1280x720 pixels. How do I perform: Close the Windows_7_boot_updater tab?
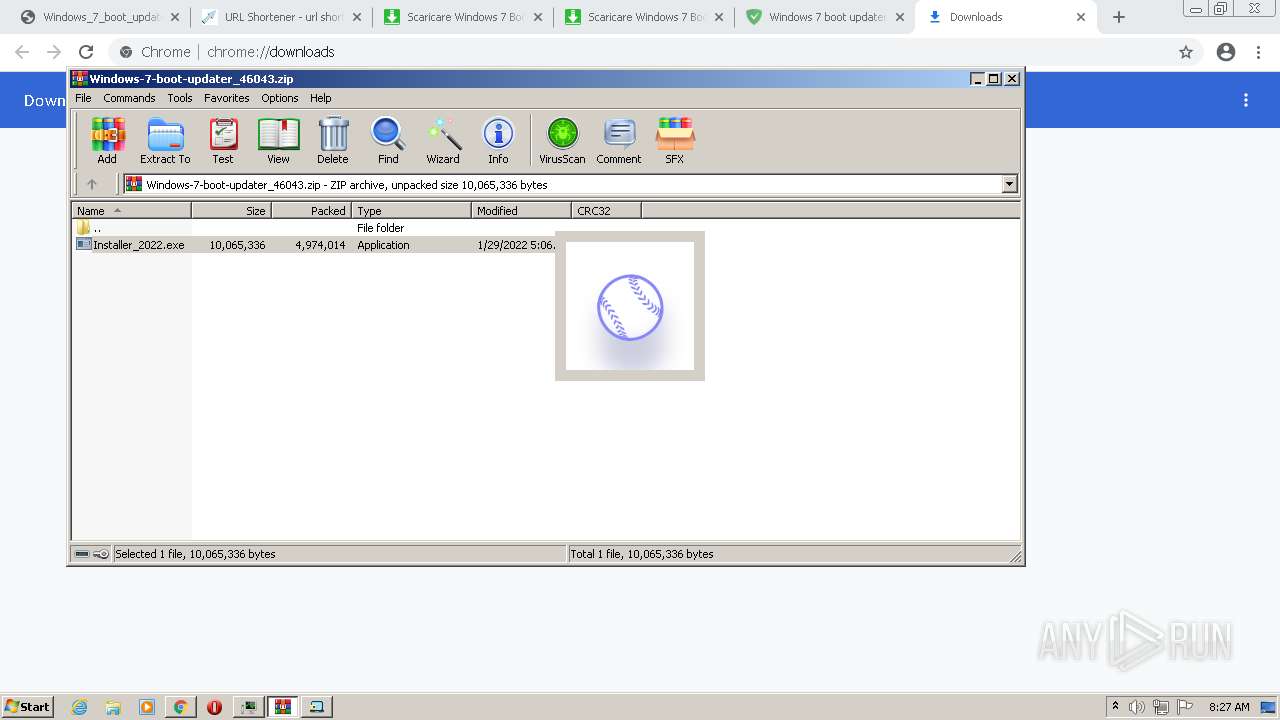point(175,17)
